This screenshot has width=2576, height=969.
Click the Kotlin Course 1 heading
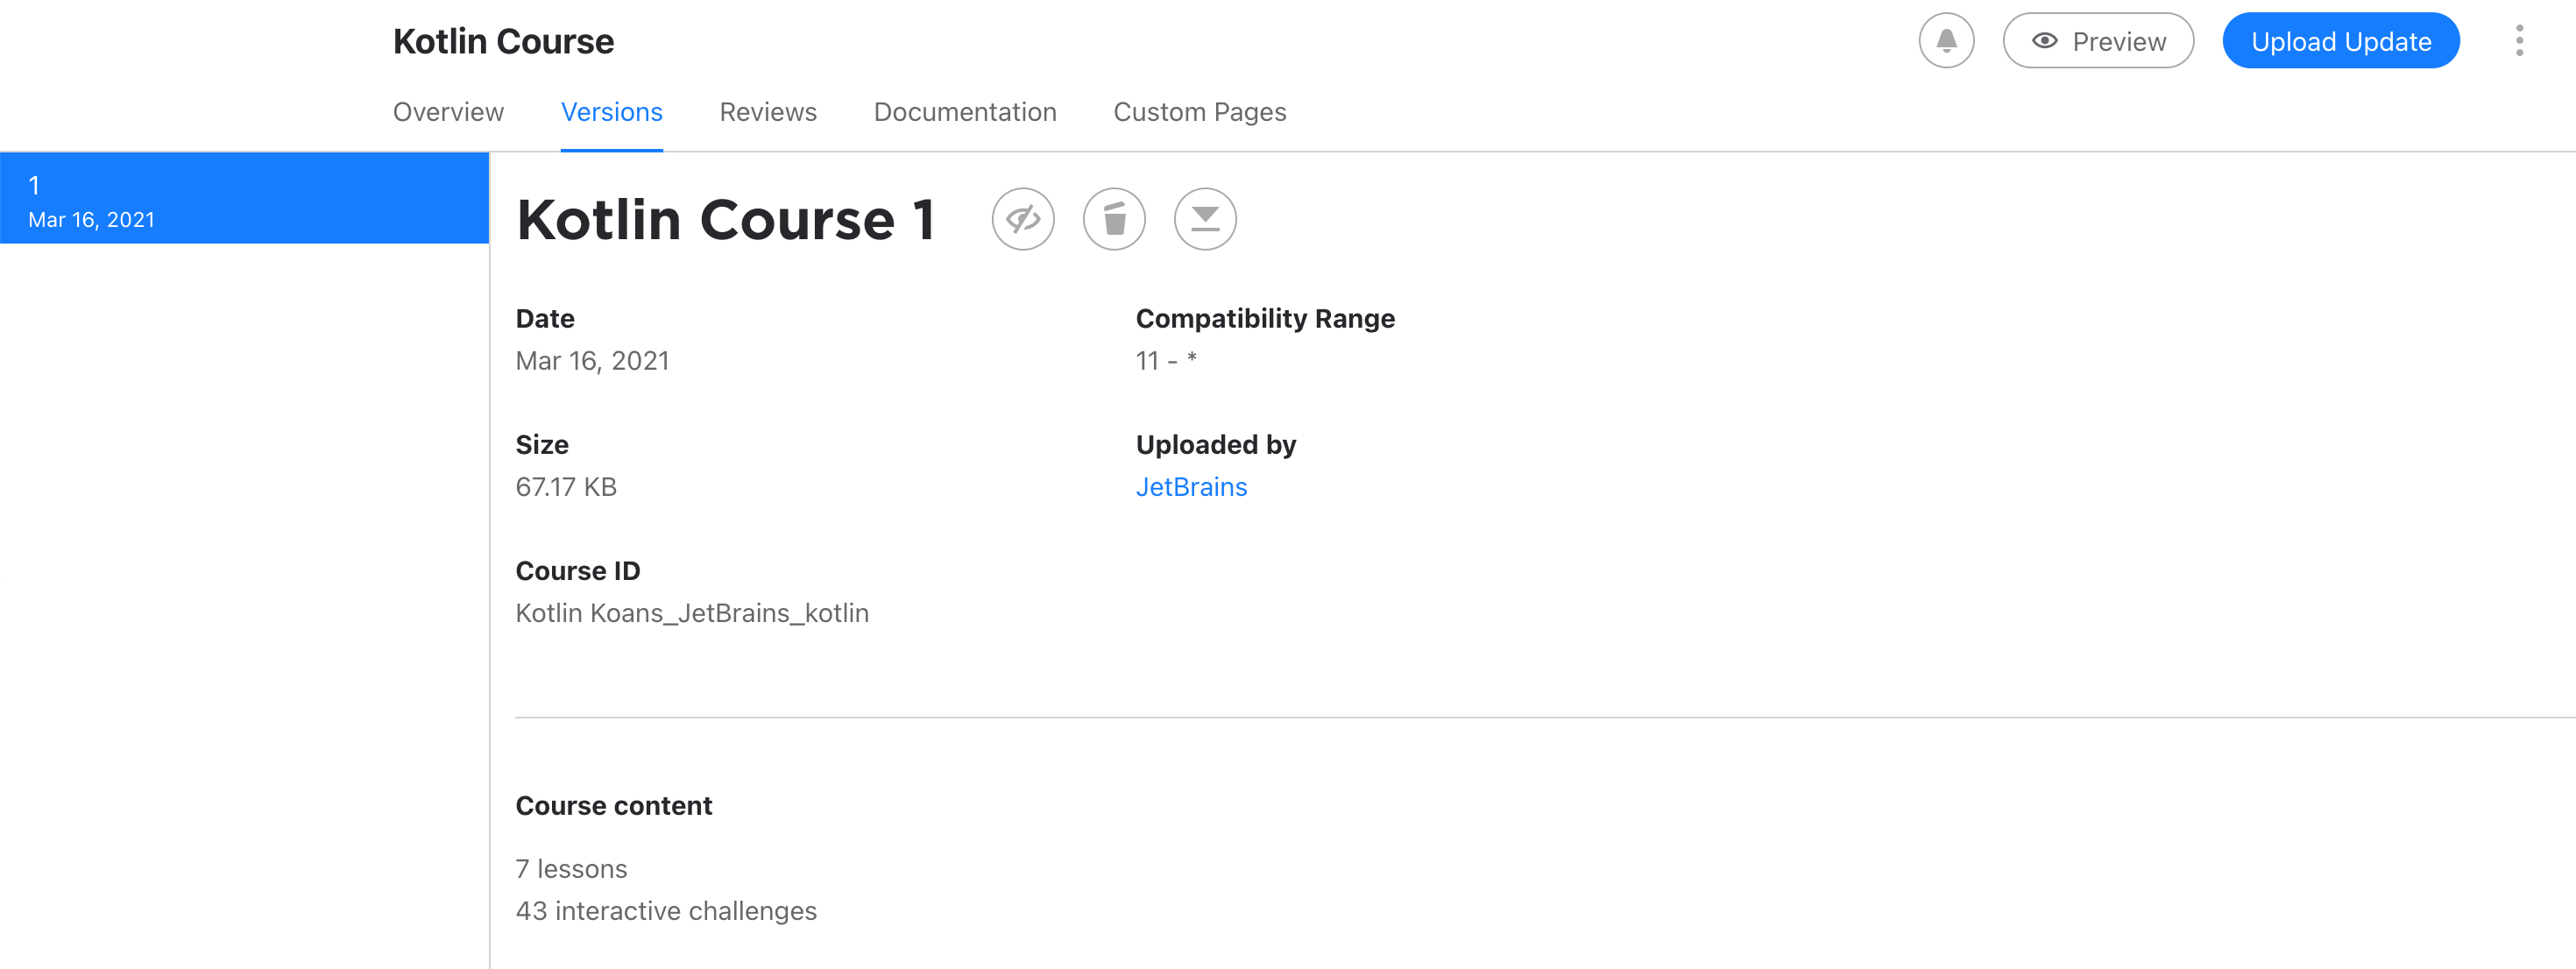click(725, 220)
